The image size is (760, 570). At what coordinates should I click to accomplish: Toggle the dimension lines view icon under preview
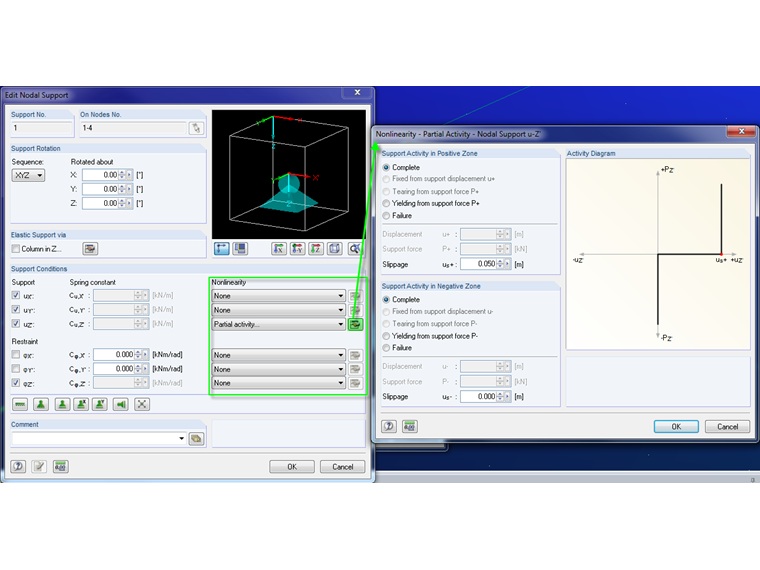222,249
